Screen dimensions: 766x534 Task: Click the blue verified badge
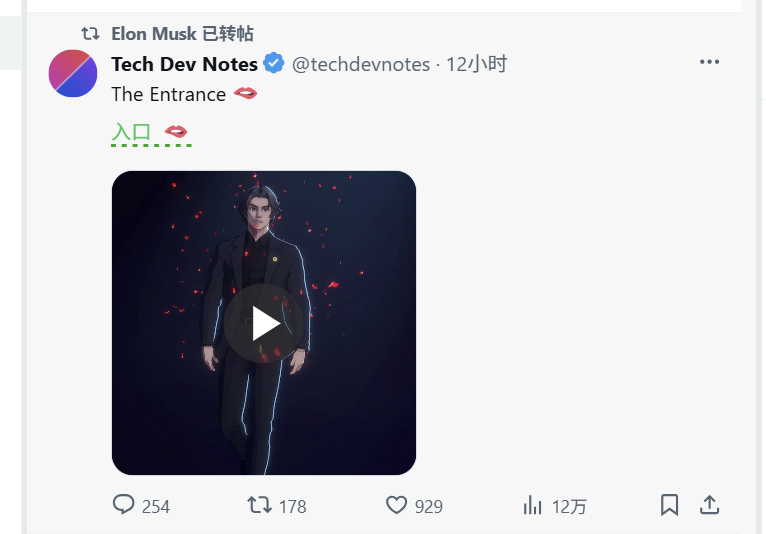click(274, 63)
